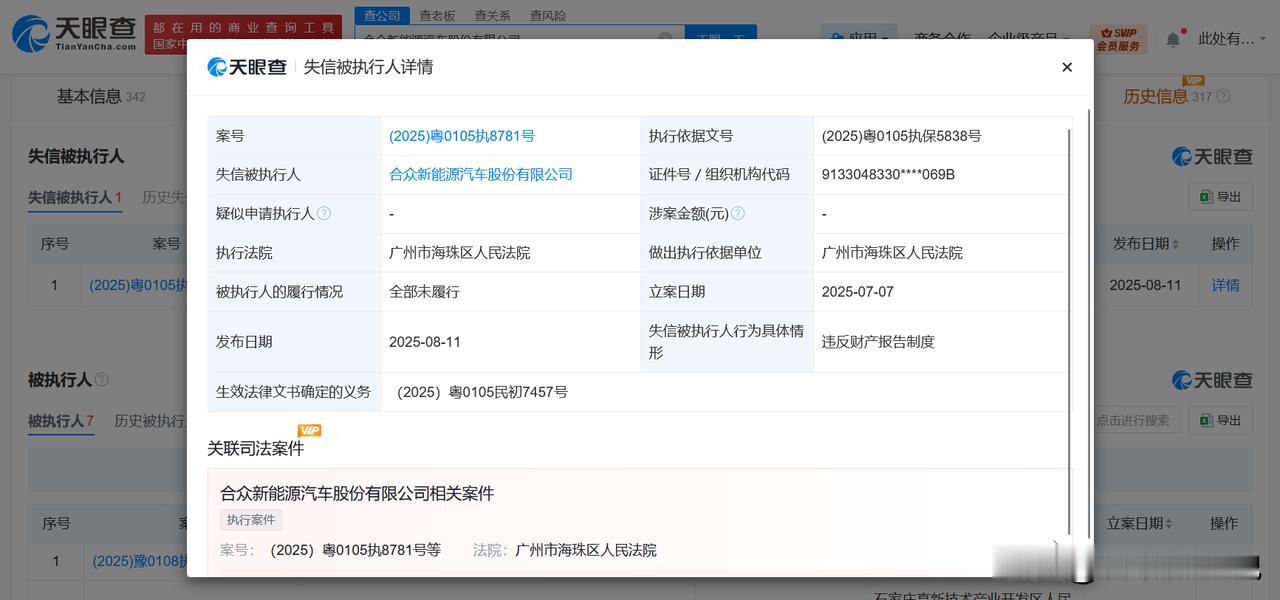Click 证件号 value 9133048330****069B

click(x=888, y=174)
